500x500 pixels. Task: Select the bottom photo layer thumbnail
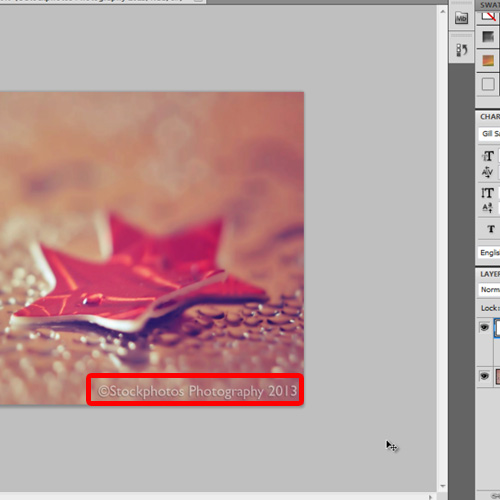[497, 376]
